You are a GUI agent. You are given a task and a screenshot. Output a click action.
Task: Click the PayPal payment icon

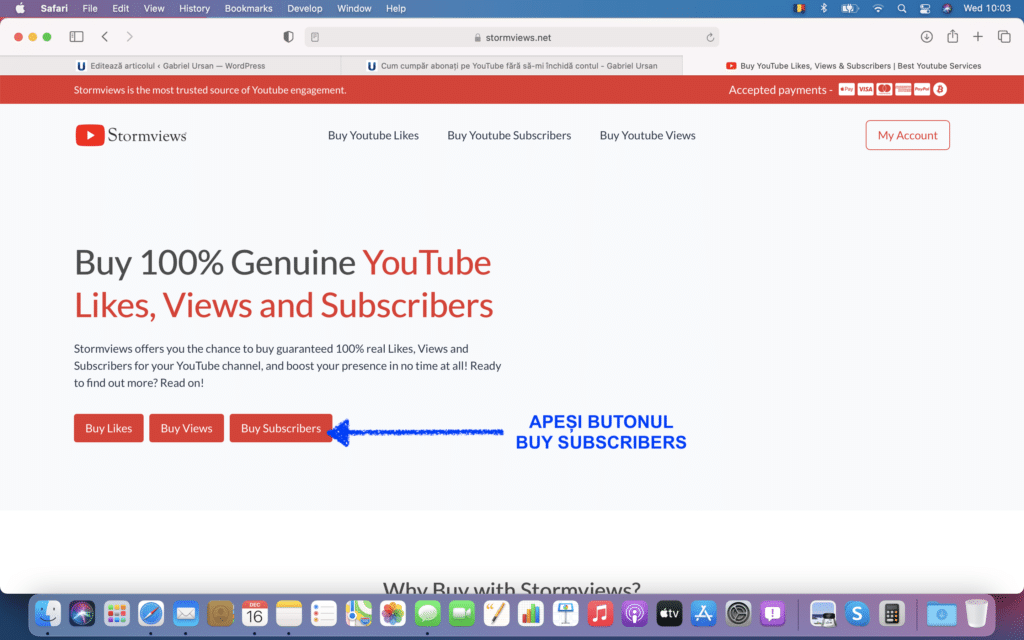921,89
